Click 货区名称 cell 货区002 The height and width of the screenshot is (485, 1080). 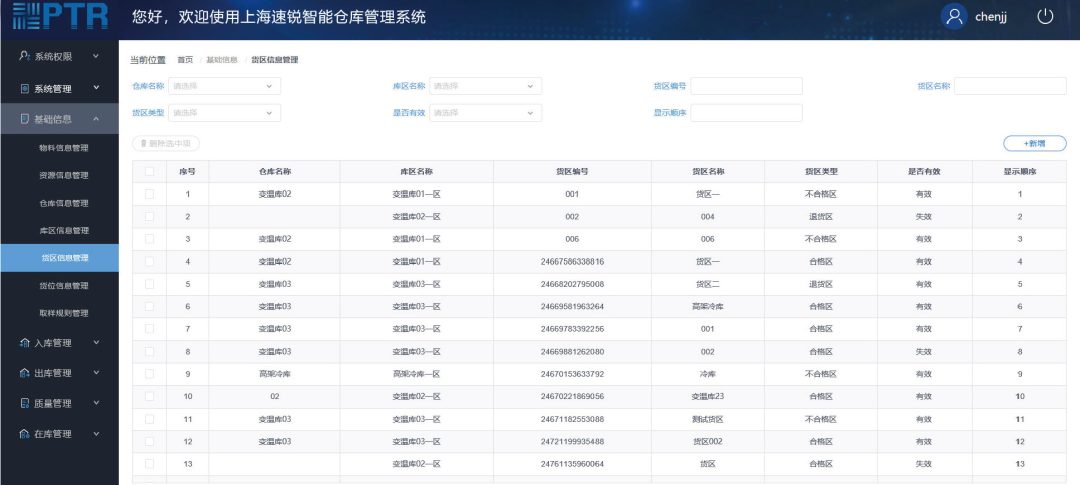coord(707,442)
